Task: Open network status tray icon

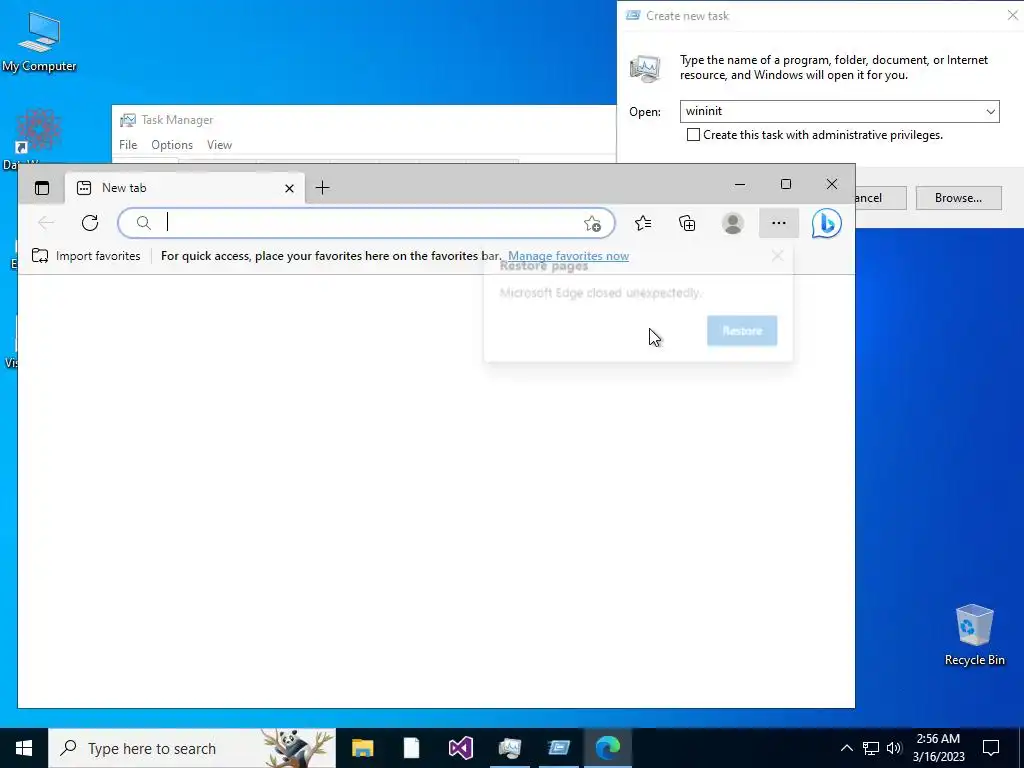Action: pos(871,748)
